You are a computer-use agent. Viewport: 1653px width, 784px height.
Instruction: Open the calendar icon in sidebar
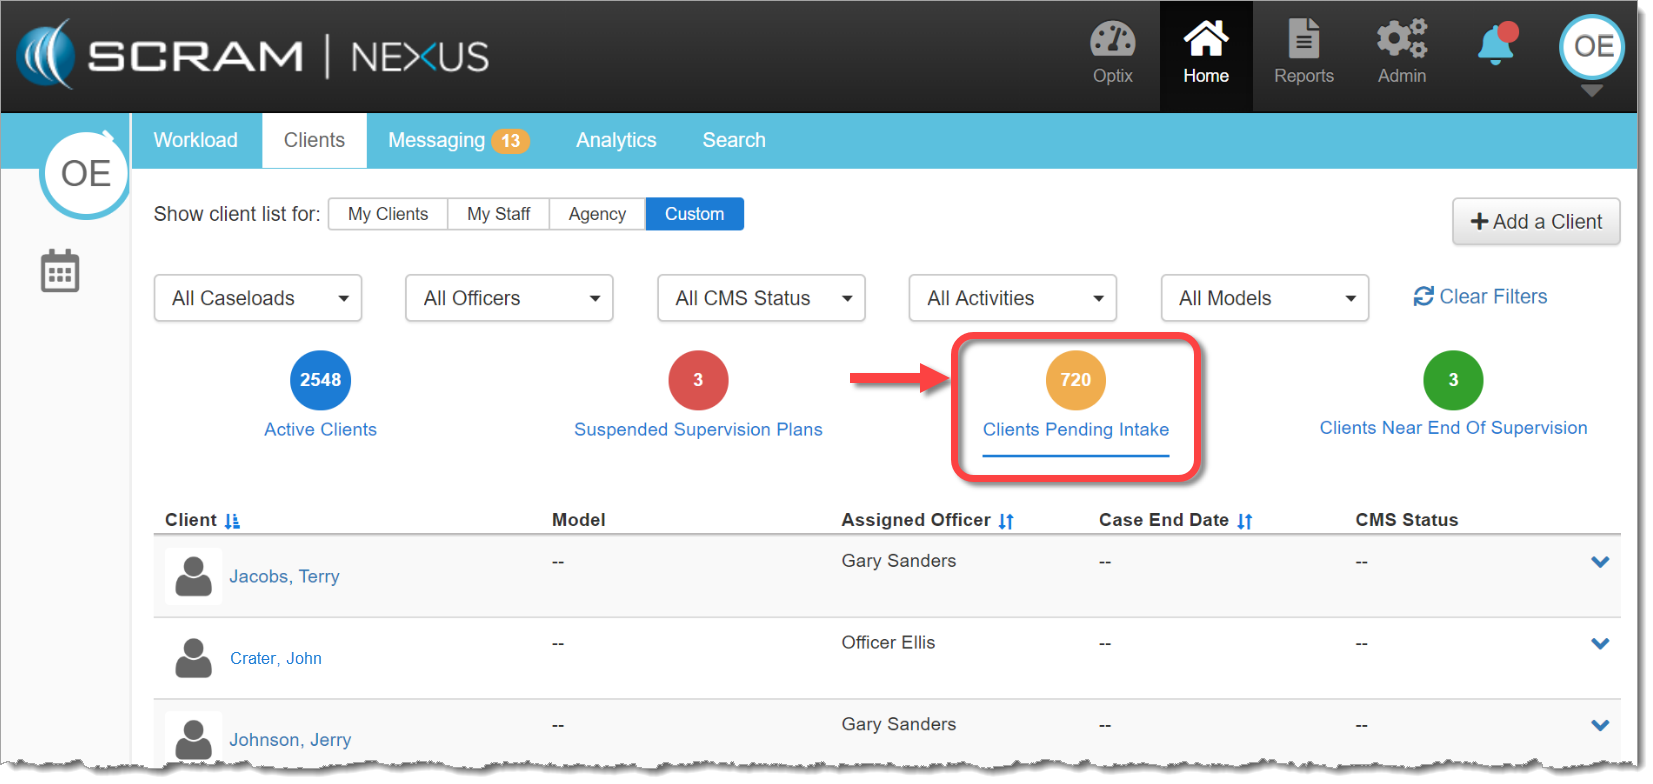60,271
